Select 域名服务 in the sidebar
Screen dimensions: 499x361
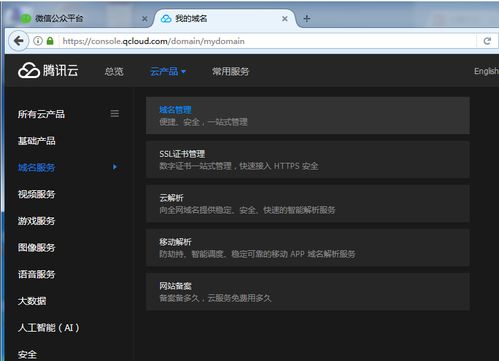pos(37,167)
